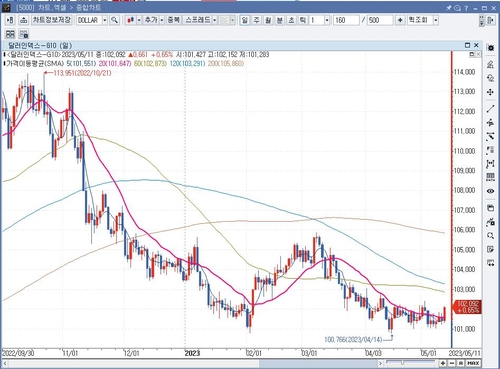500x369 pixels.
Task: Zoom in with bottom plus button
Action: (443, 363)
